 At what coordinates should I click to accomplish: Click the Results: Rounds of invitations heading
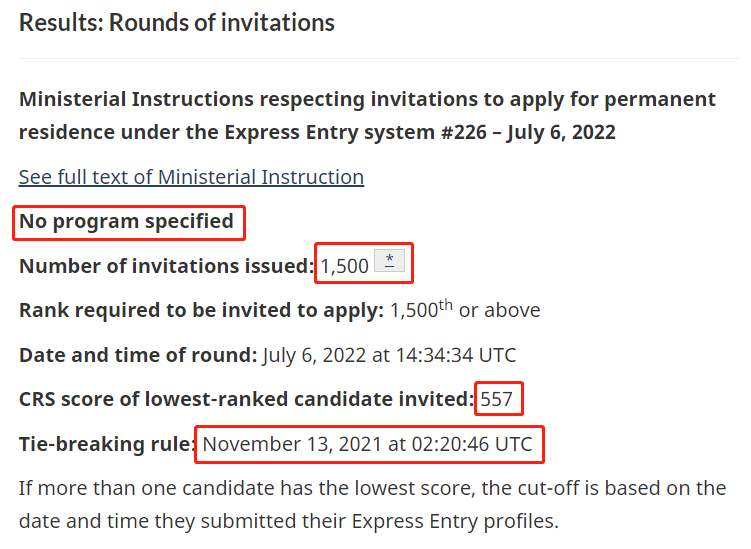coord(177,23)
